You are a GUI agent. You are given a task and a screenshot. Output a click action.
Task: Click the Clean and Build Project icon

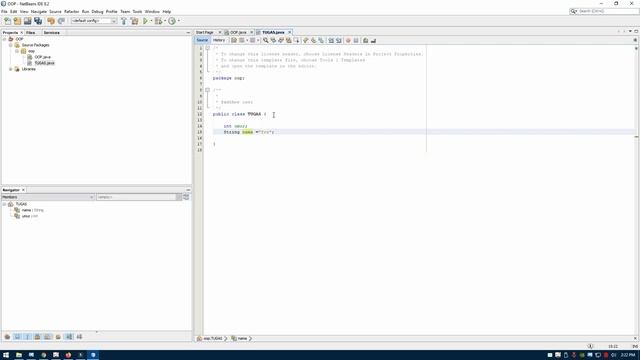(134, 21)
